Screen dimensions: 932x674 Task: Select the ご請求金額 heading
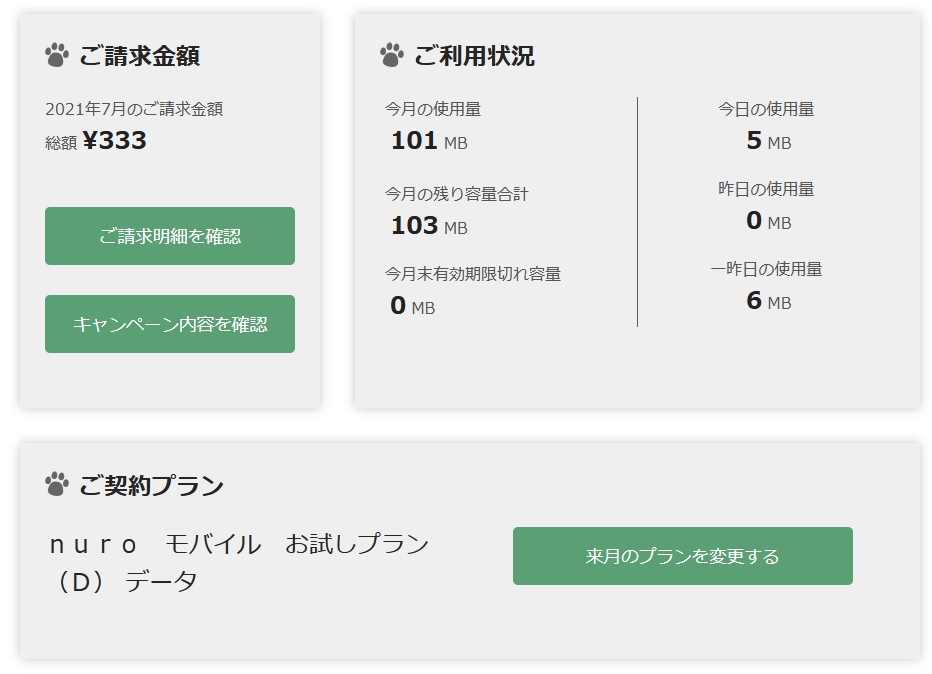tap(139, 56)
